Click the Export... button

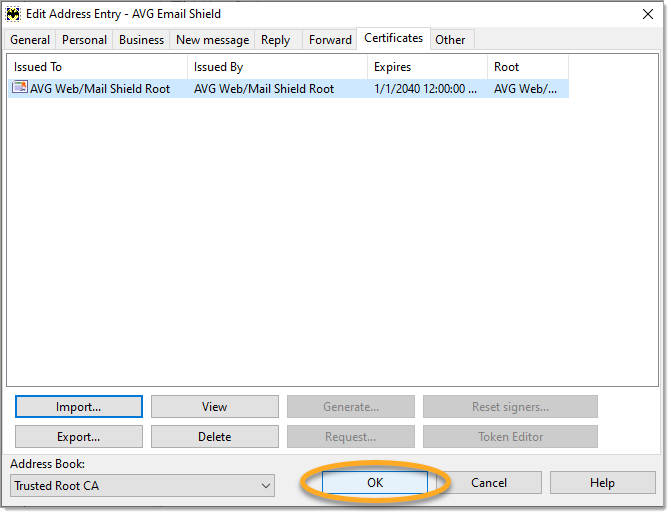click(78, 437)
